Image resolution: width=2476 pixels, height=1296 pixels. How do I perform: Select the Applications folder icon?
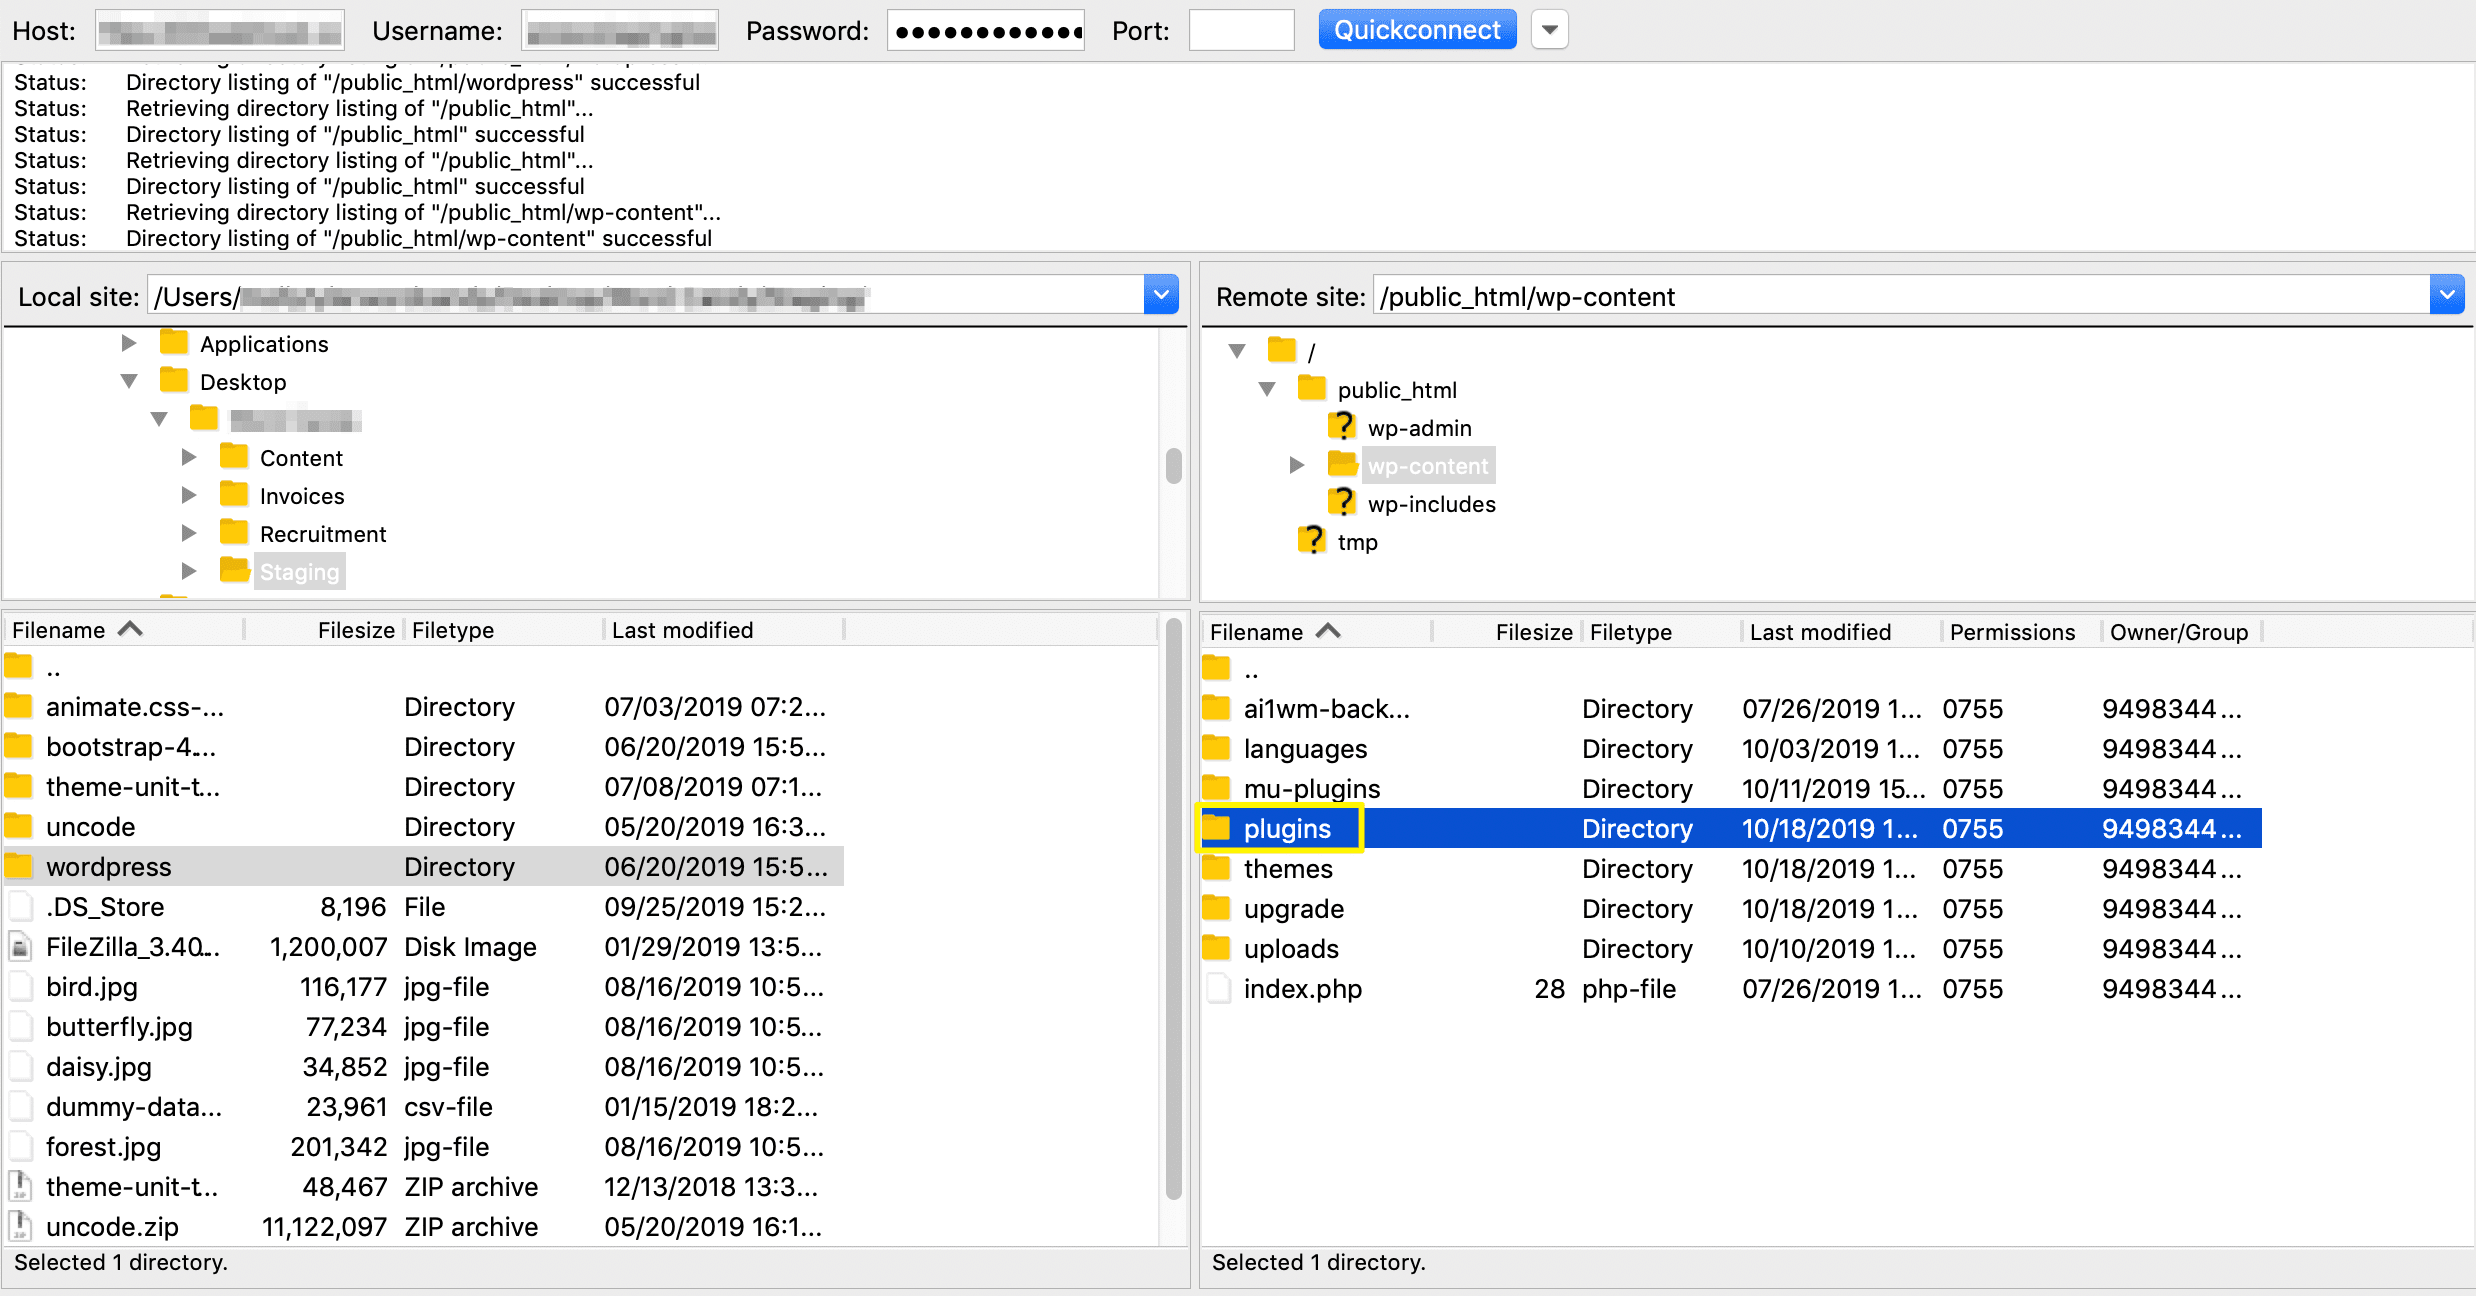point(174,342)
